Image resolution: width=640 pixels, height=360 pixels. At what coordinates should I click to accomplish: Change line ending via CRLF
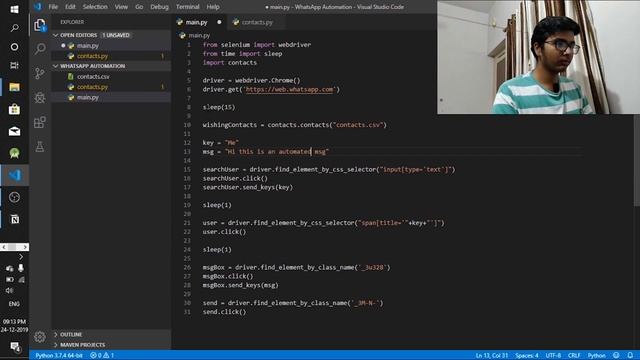tap(574, 356)
